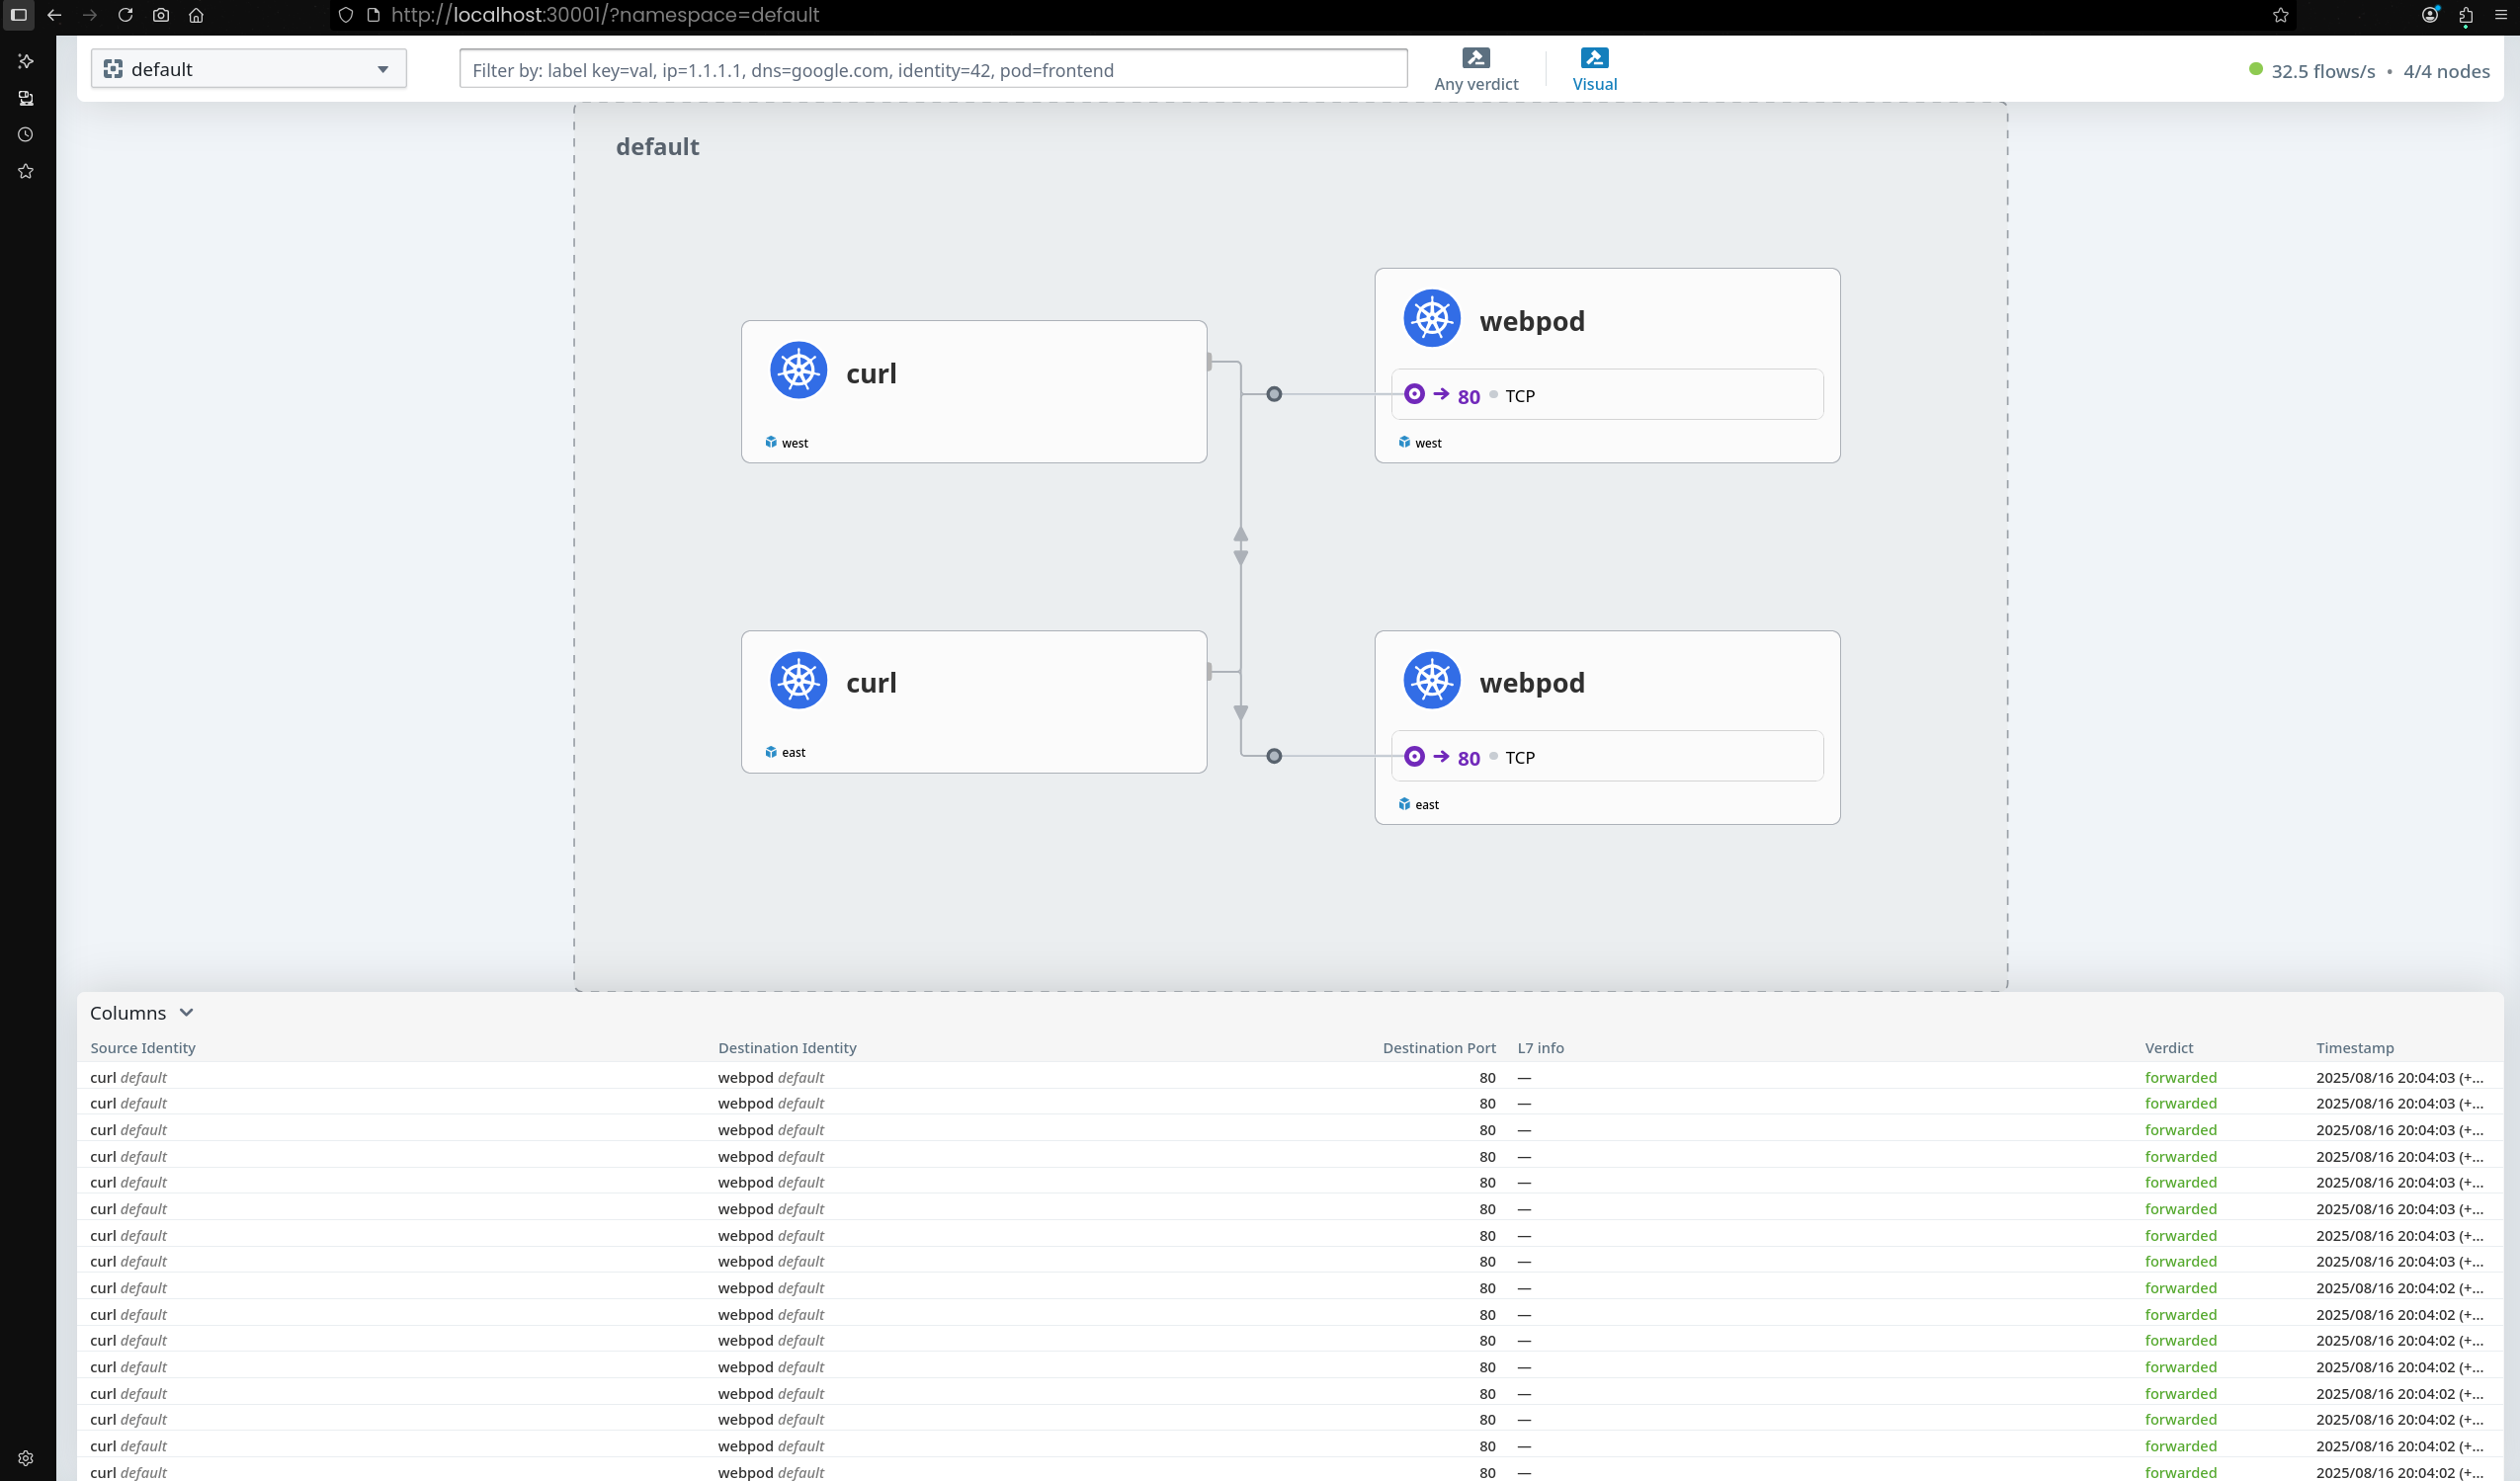Click the L7 info column header
Screen dimensions: 2520x1481
click(x=1540, y=1048)
